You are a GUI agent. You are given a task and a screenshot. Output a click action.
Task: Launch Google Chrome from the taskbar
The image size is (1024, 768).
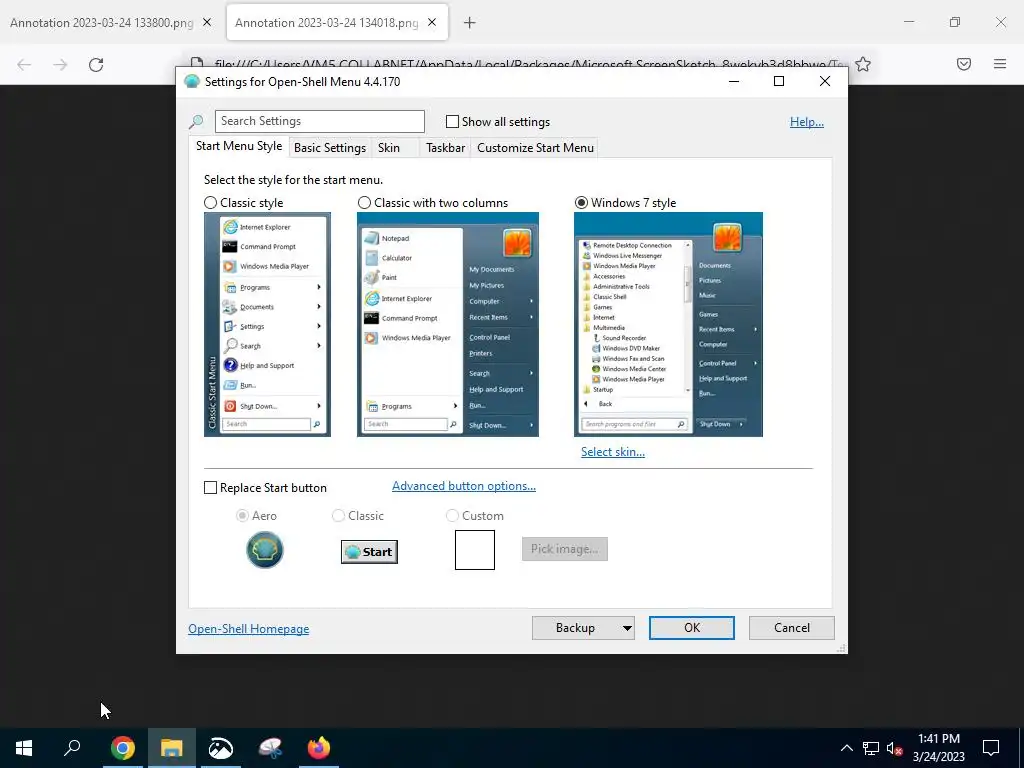(x=123, y=748)
